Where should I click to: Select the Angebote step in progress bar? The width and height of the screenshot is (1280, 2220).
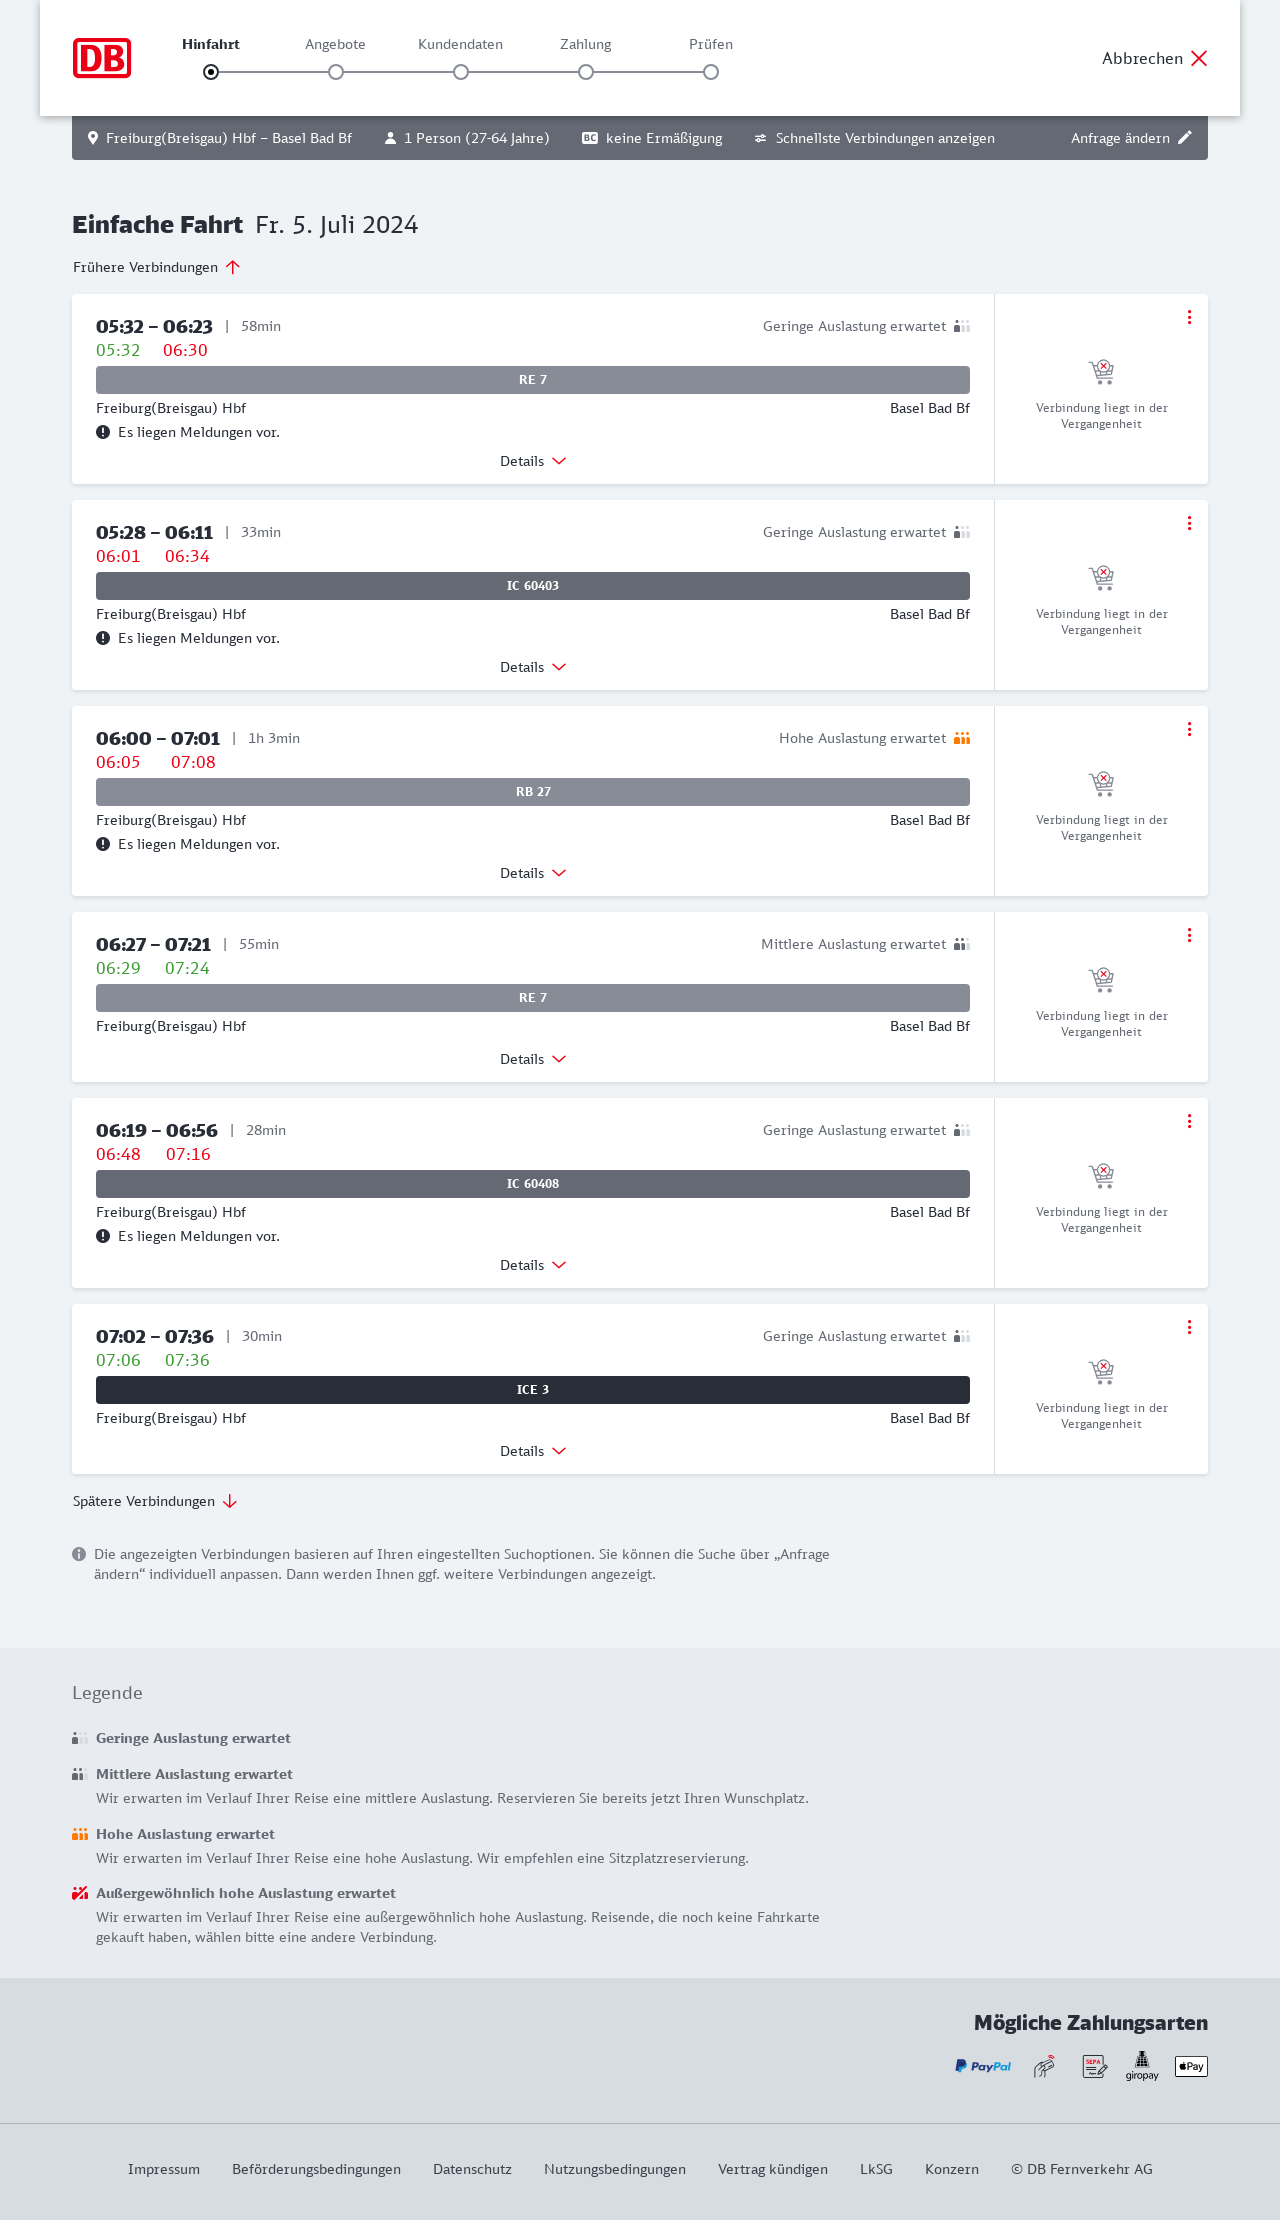tap(336, 72)
